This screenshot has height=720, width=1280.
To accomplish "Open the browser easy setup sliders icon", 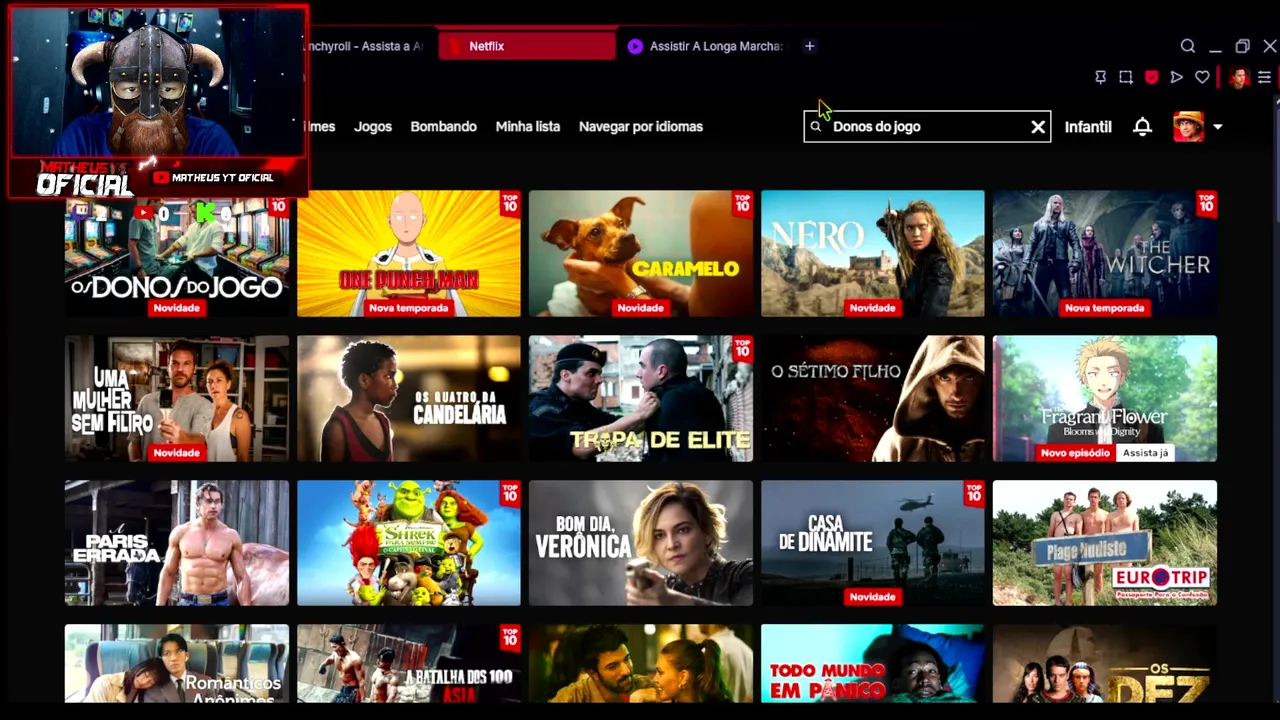I will 1265,77.
